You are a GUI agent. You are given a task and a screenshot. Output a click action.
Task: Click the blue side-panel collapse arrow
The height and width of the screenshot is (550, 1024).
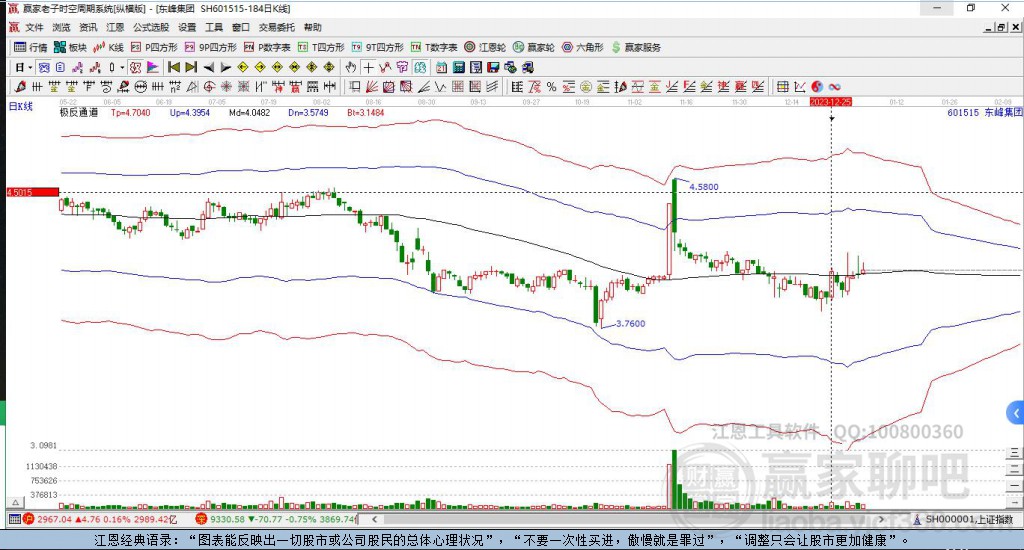1016,413
